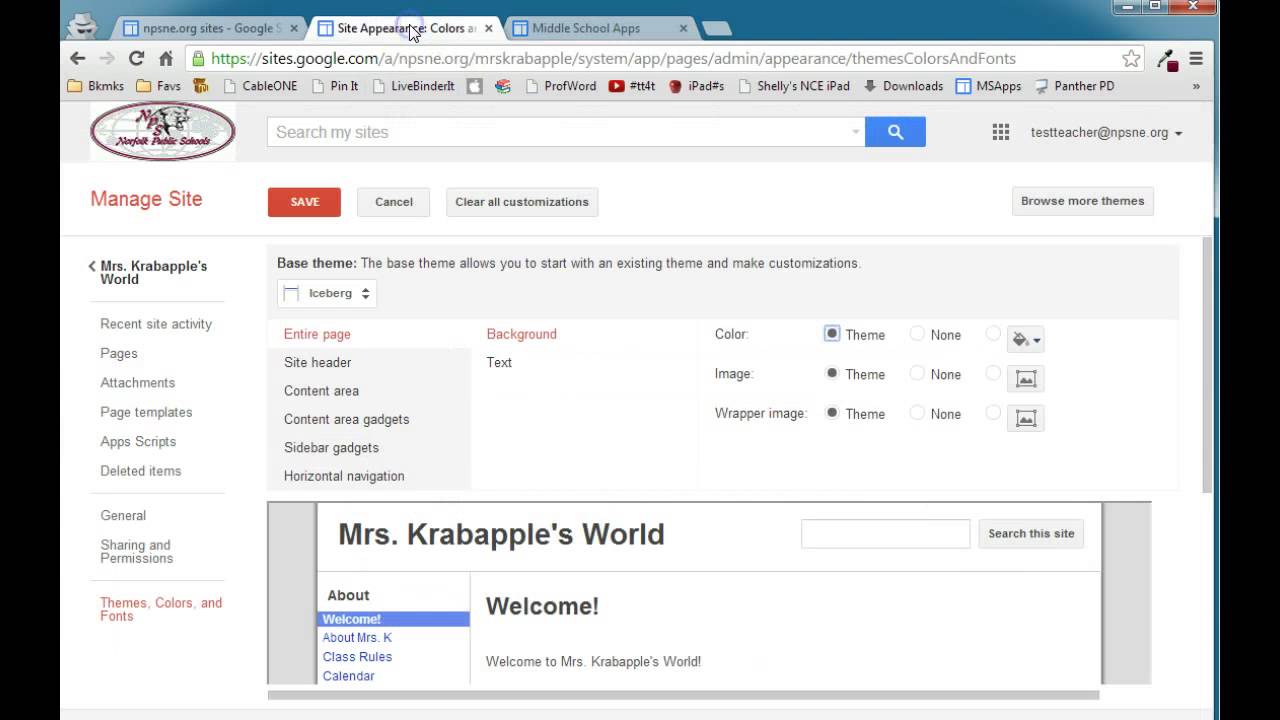Select None radio for Image

[x=917, y=373]
